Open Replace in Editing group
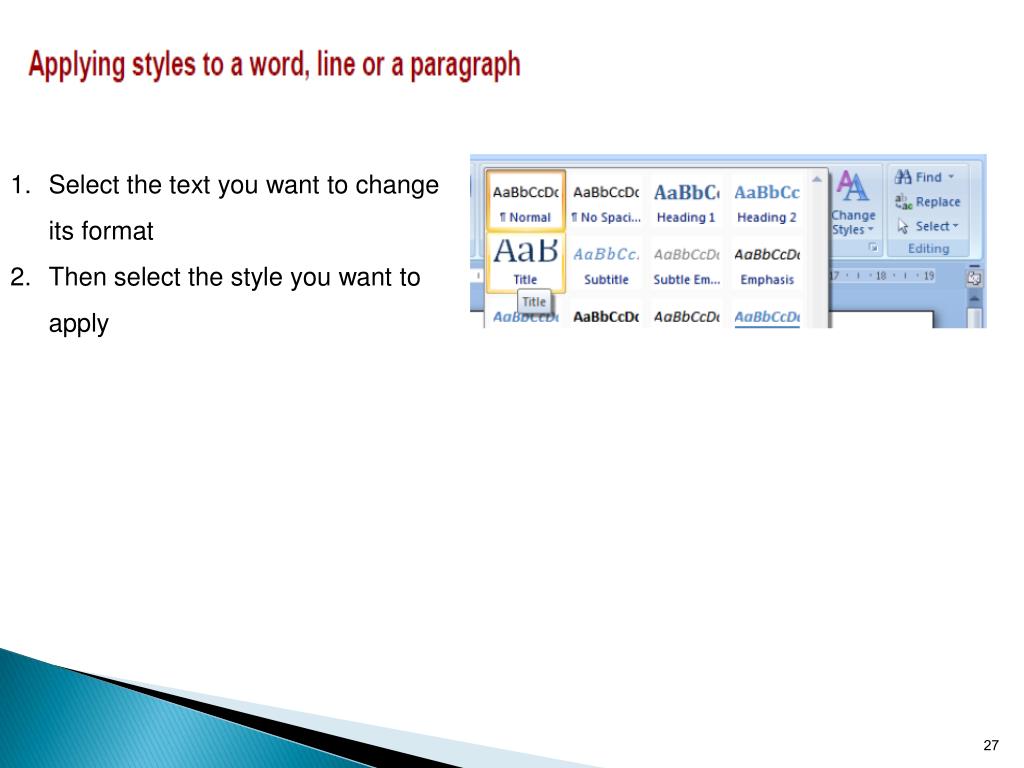The image size is (1024, 768). click(927, 202)
